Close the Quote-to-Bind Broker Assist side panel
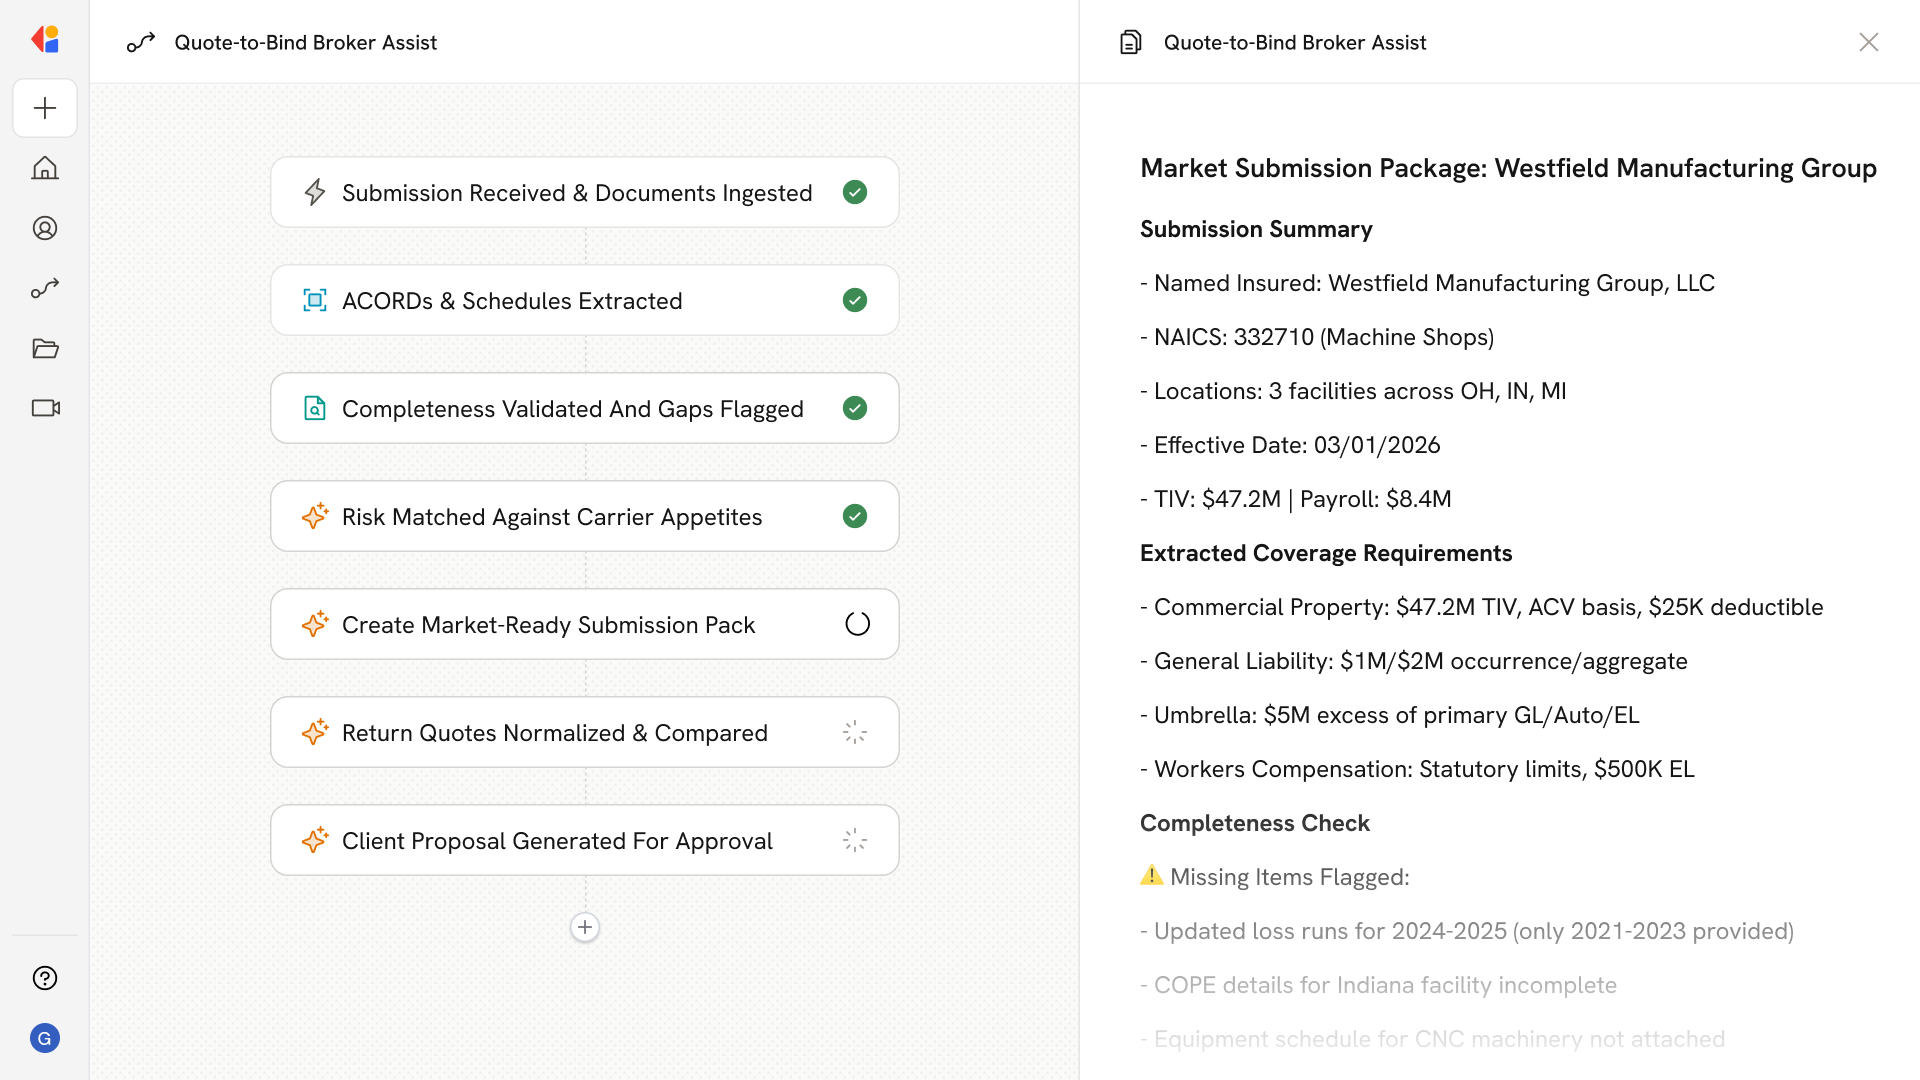 pyautogui.click(x=1868, y=42)
